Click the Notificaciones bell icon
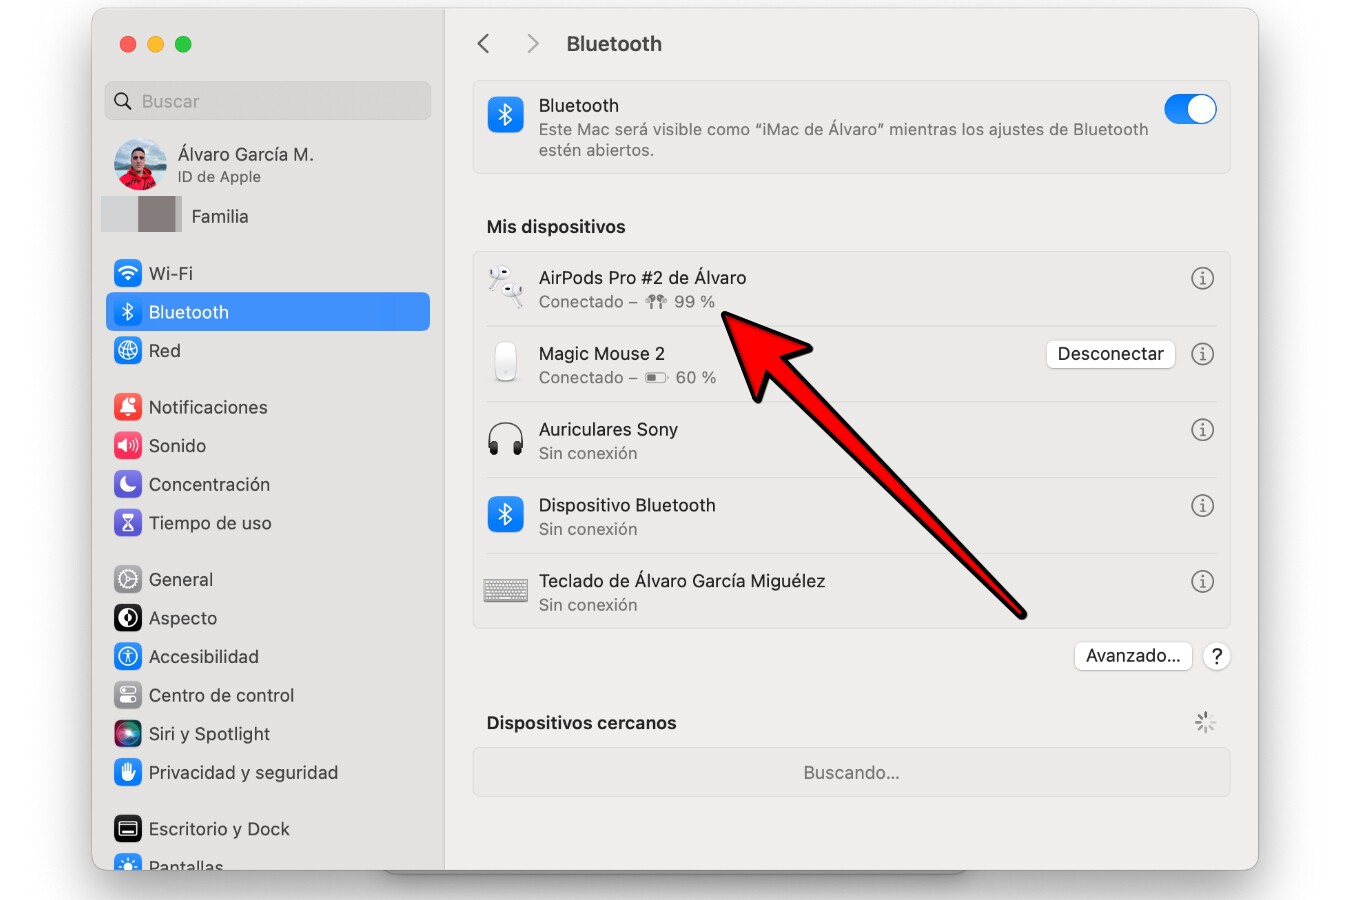The width and height of the screenshot is (1350, 900). coord(128,407)
